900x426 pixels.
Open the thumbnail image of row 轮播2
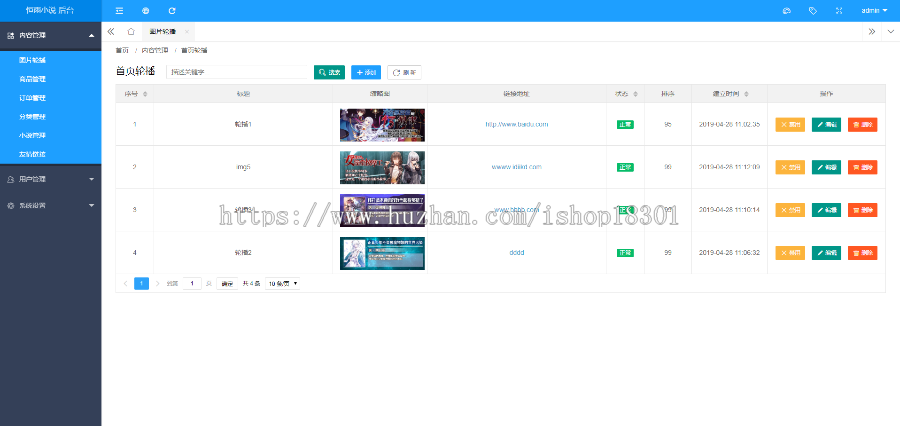pos(382,253)
